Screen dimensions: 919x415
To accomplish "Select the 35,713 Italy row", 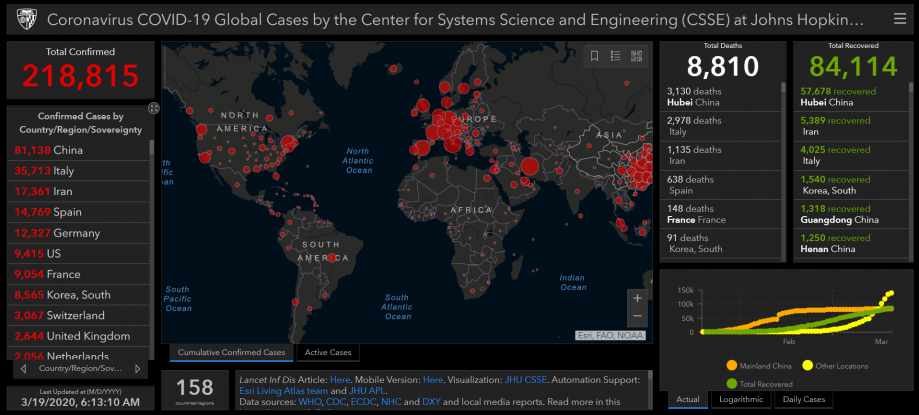I will [78, 171].
